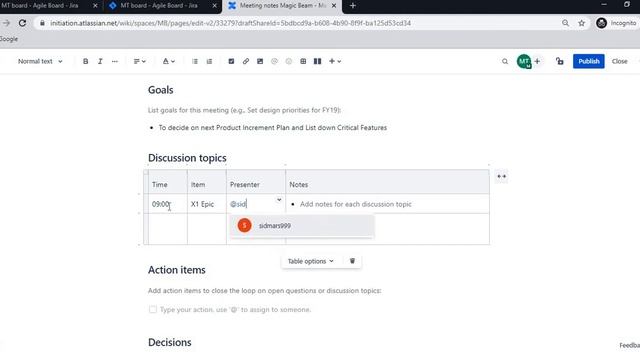The width and height of the screenshot is (640, 360).
Task: Toggle italic formatting
Action: coord(100,61)
